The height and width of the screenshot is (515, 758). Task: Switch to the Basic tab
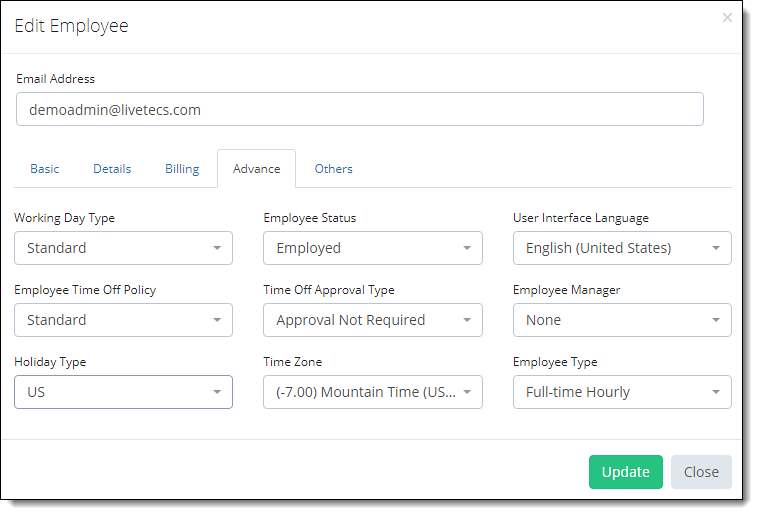(44, 169)
